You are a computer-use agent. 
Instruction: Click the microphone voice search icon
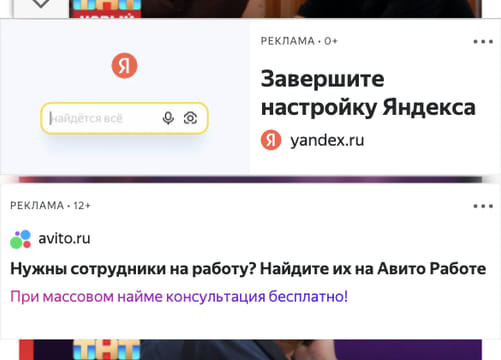(x=168, y=118)
